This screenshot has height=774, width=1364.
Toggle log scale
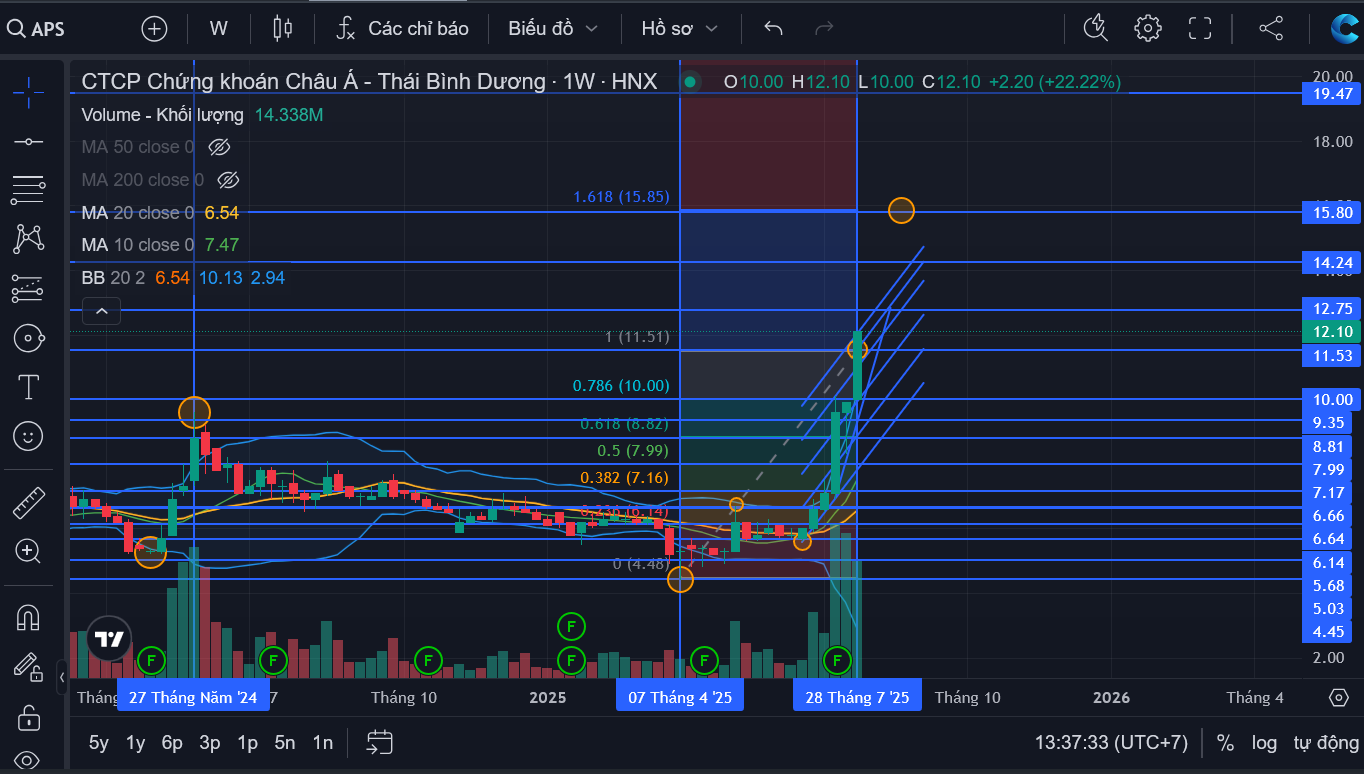[x=1264, y=743]
